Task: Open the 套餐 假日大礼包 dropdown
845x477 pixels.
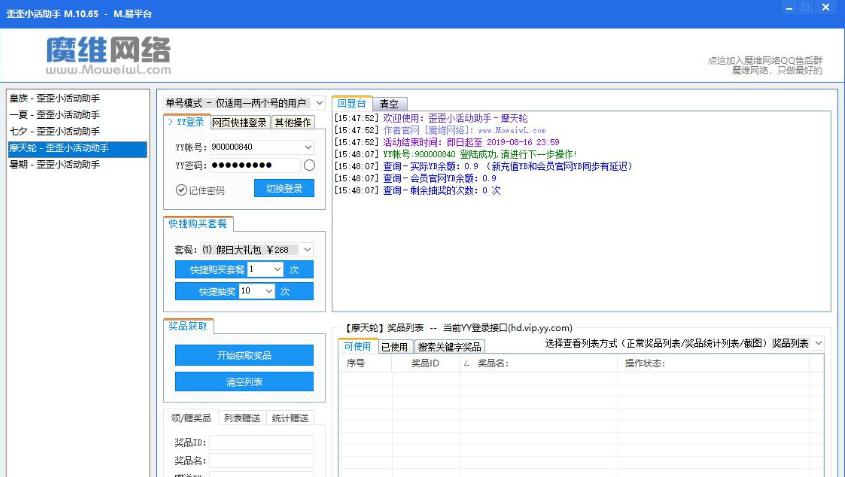Action: click(307, 250)
